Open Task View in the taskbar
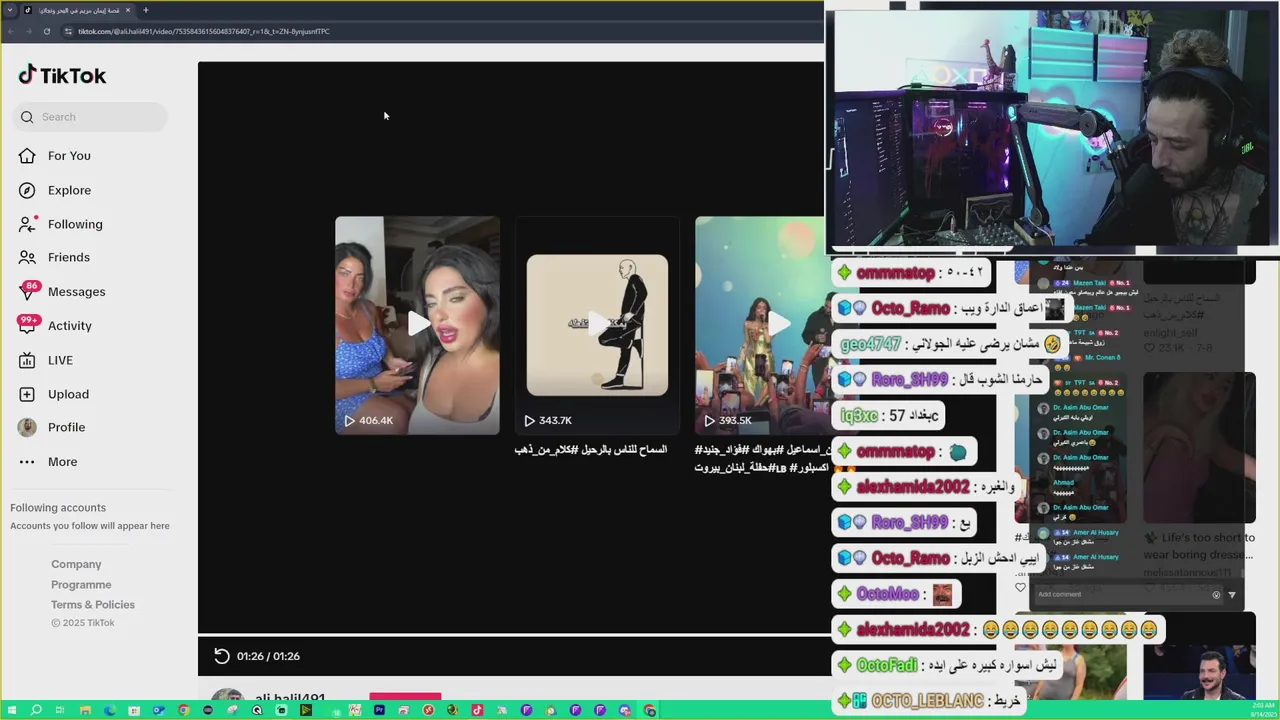The height and width of the screenshot is (720, 1280). coord(60,710)
